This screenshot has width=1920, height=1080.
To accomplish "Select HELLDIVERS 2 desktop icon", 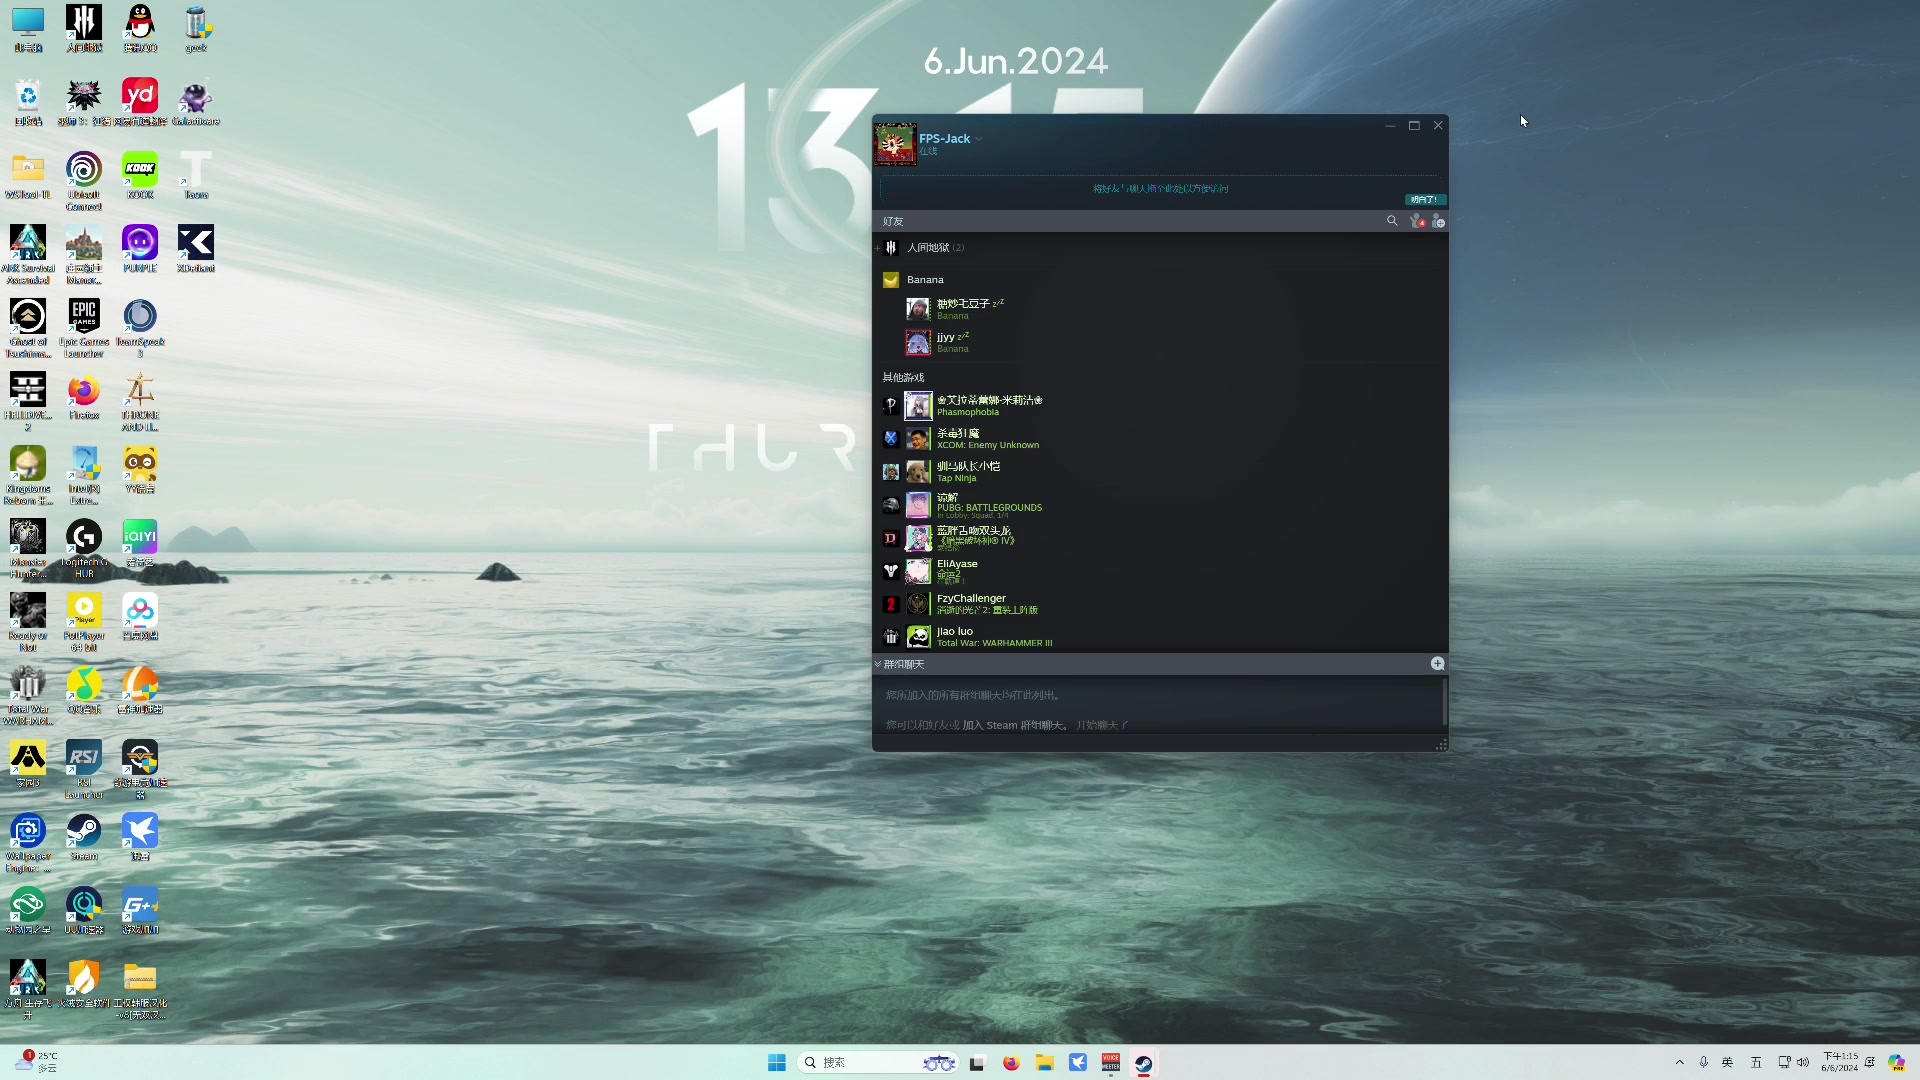I will pyautogui.click(x=28, y=401).
